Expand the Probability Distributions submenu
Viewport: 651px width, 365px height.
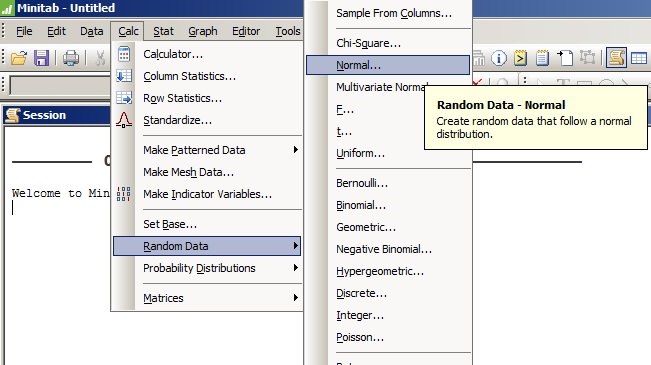pyautogui.click(x=207, y=268)
